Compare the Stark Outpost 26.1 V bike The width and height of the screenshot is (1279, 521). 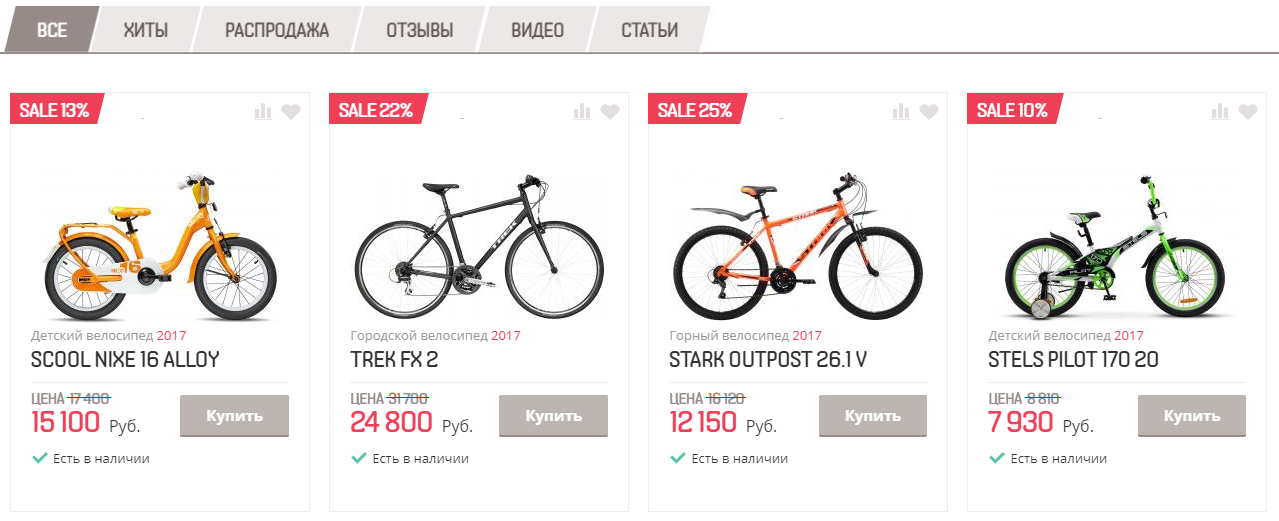(x=901, y=111)
